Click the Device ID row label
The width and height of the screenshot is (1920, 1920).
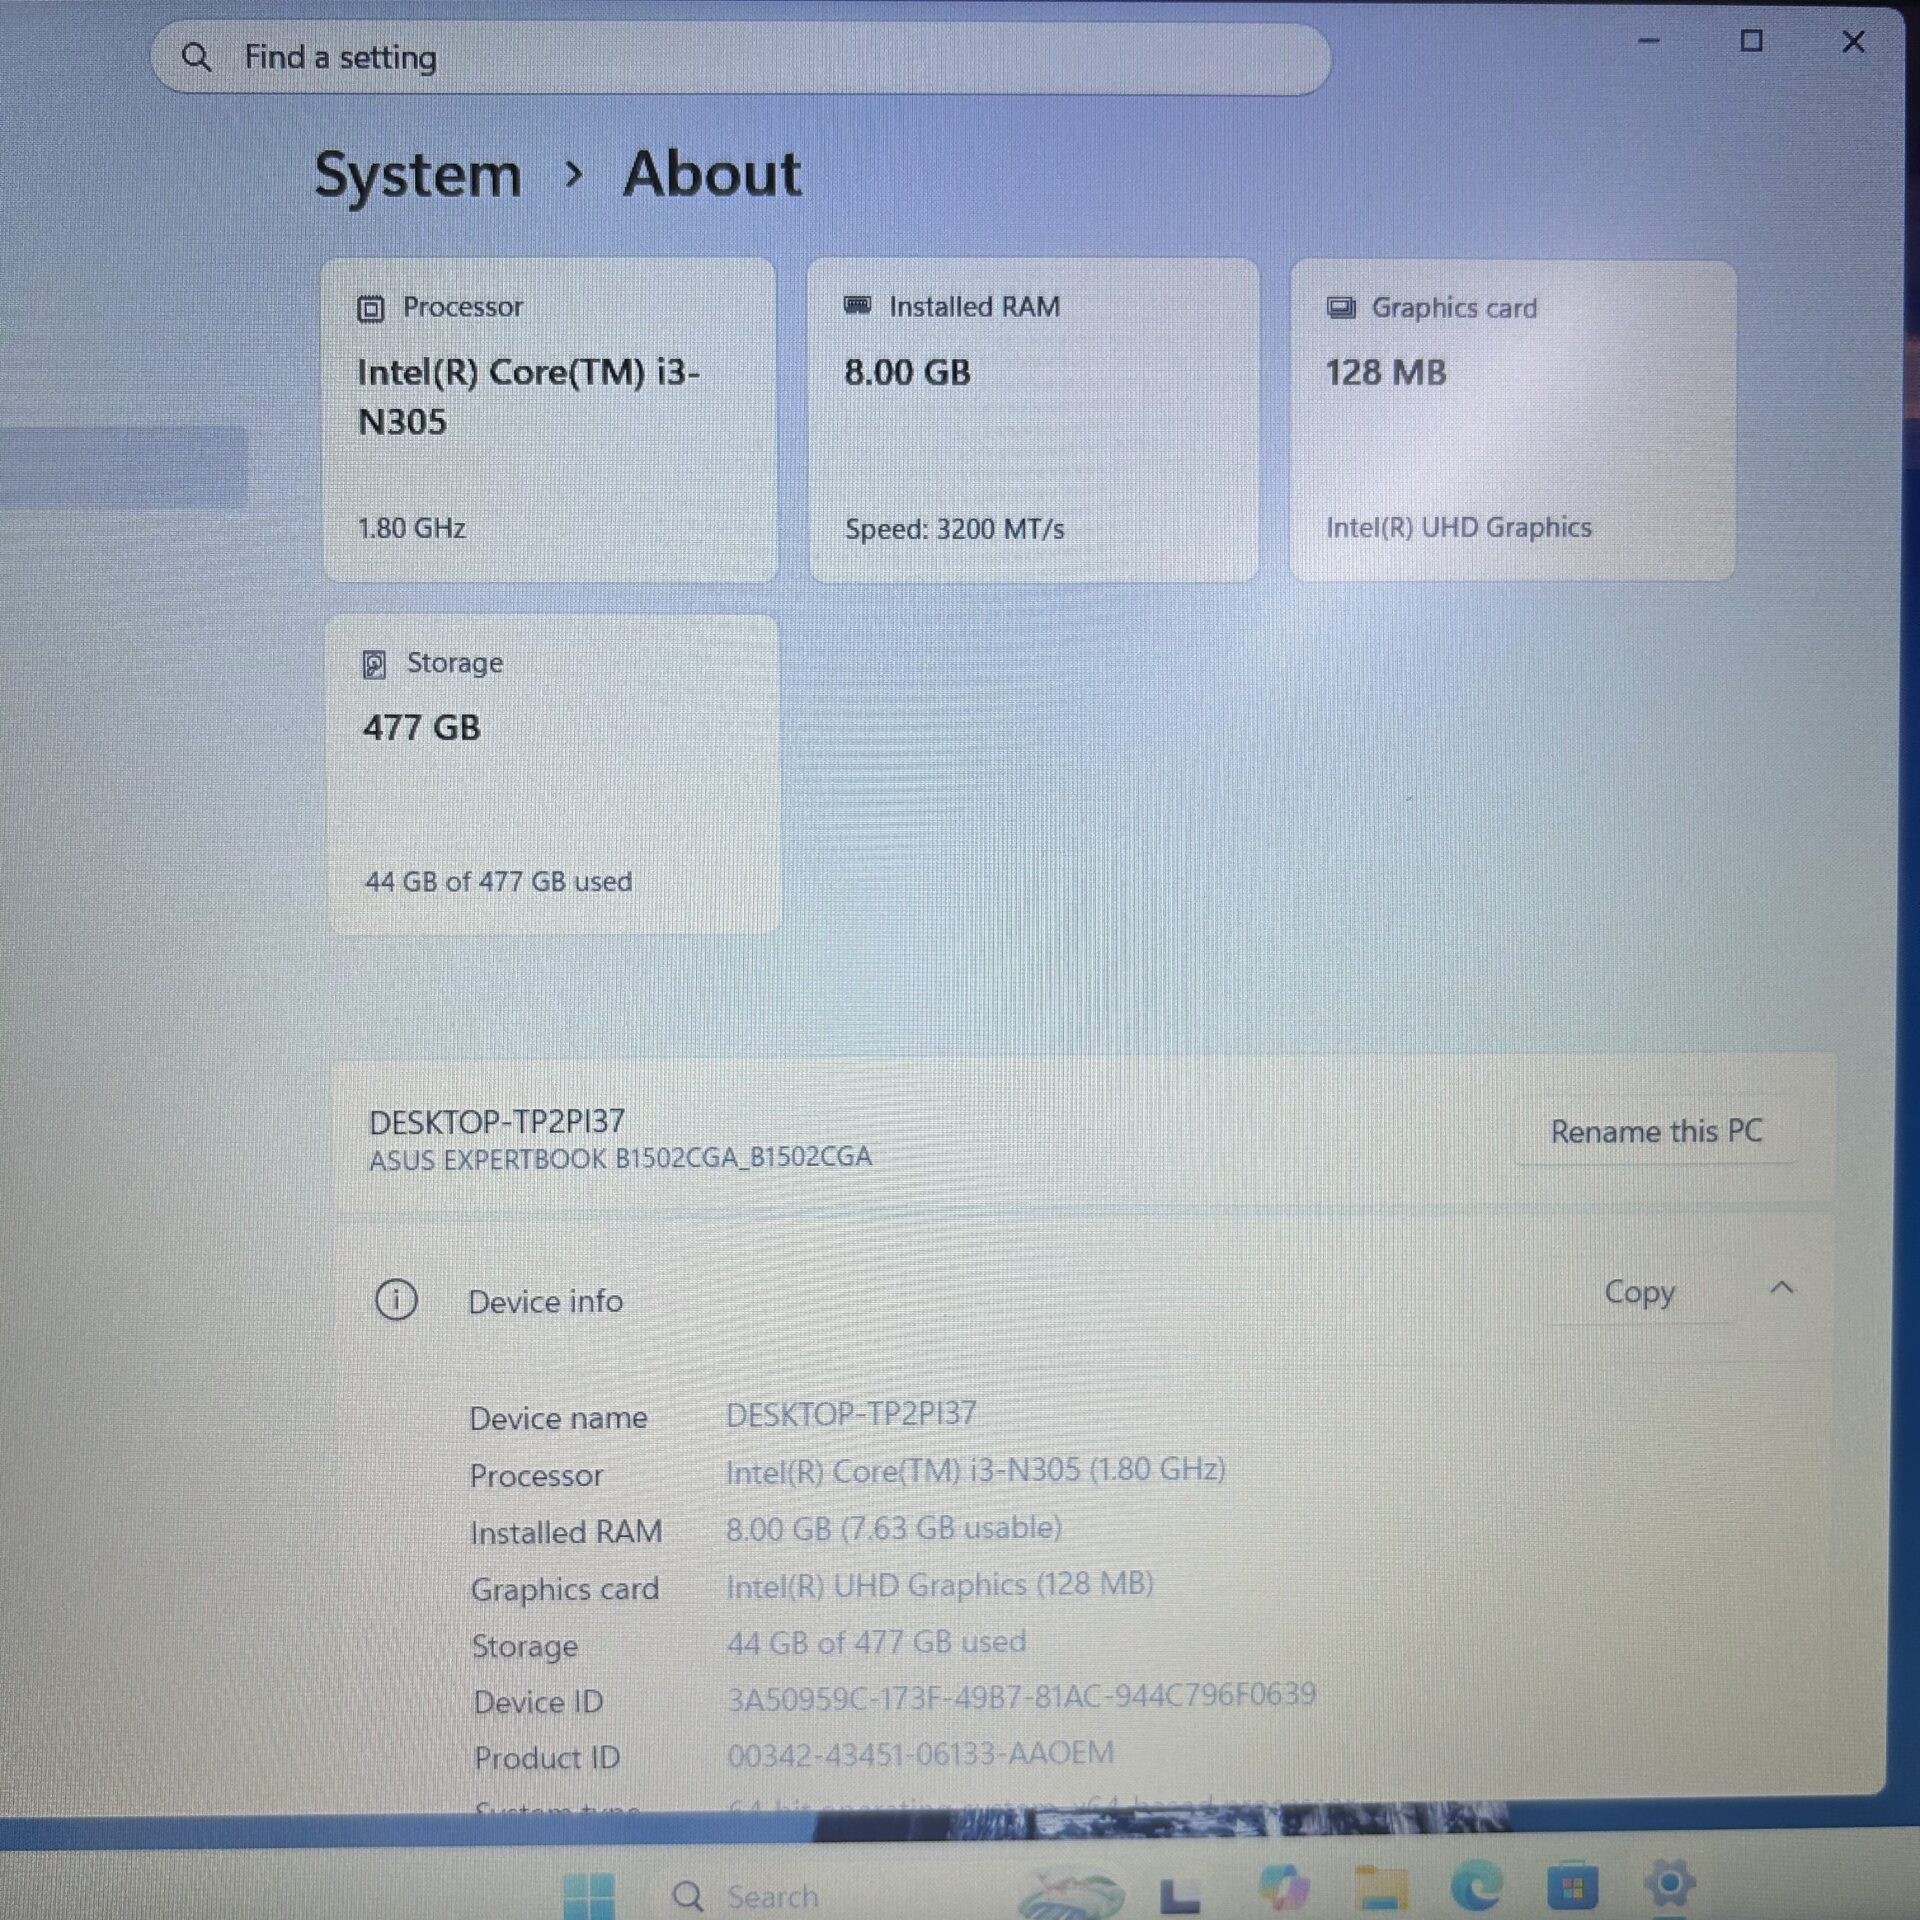(x=538, y=1702)
